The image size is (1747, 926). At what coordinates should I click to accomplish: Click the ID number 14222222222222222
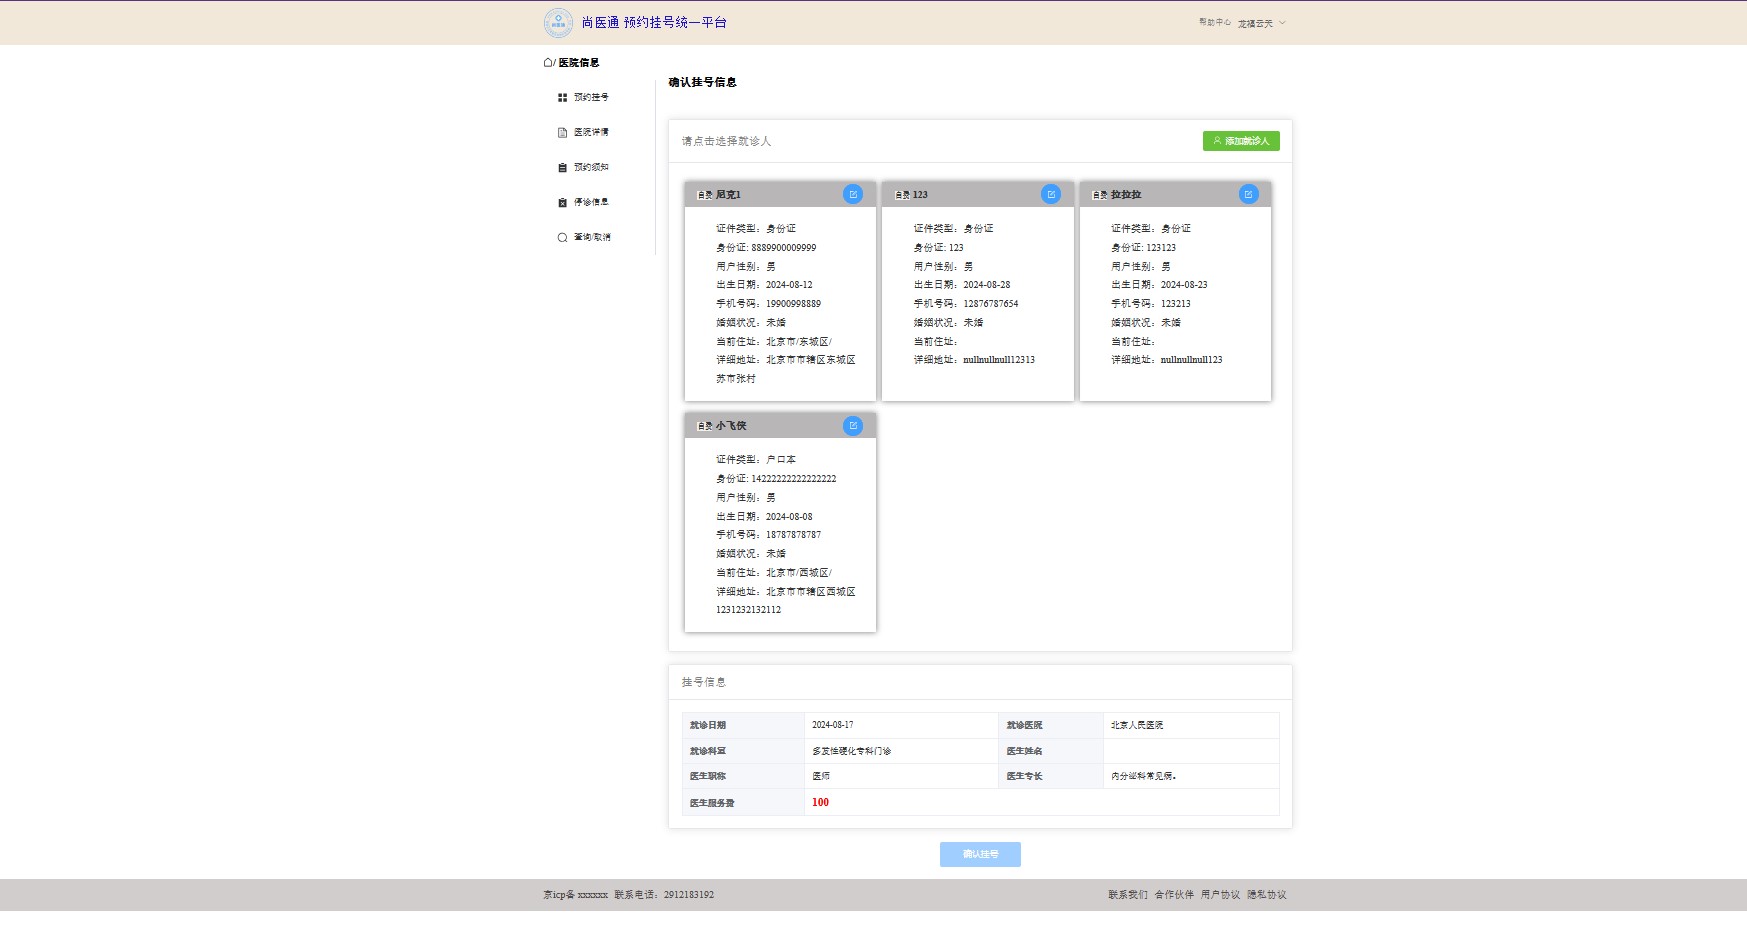pos(794,479)
